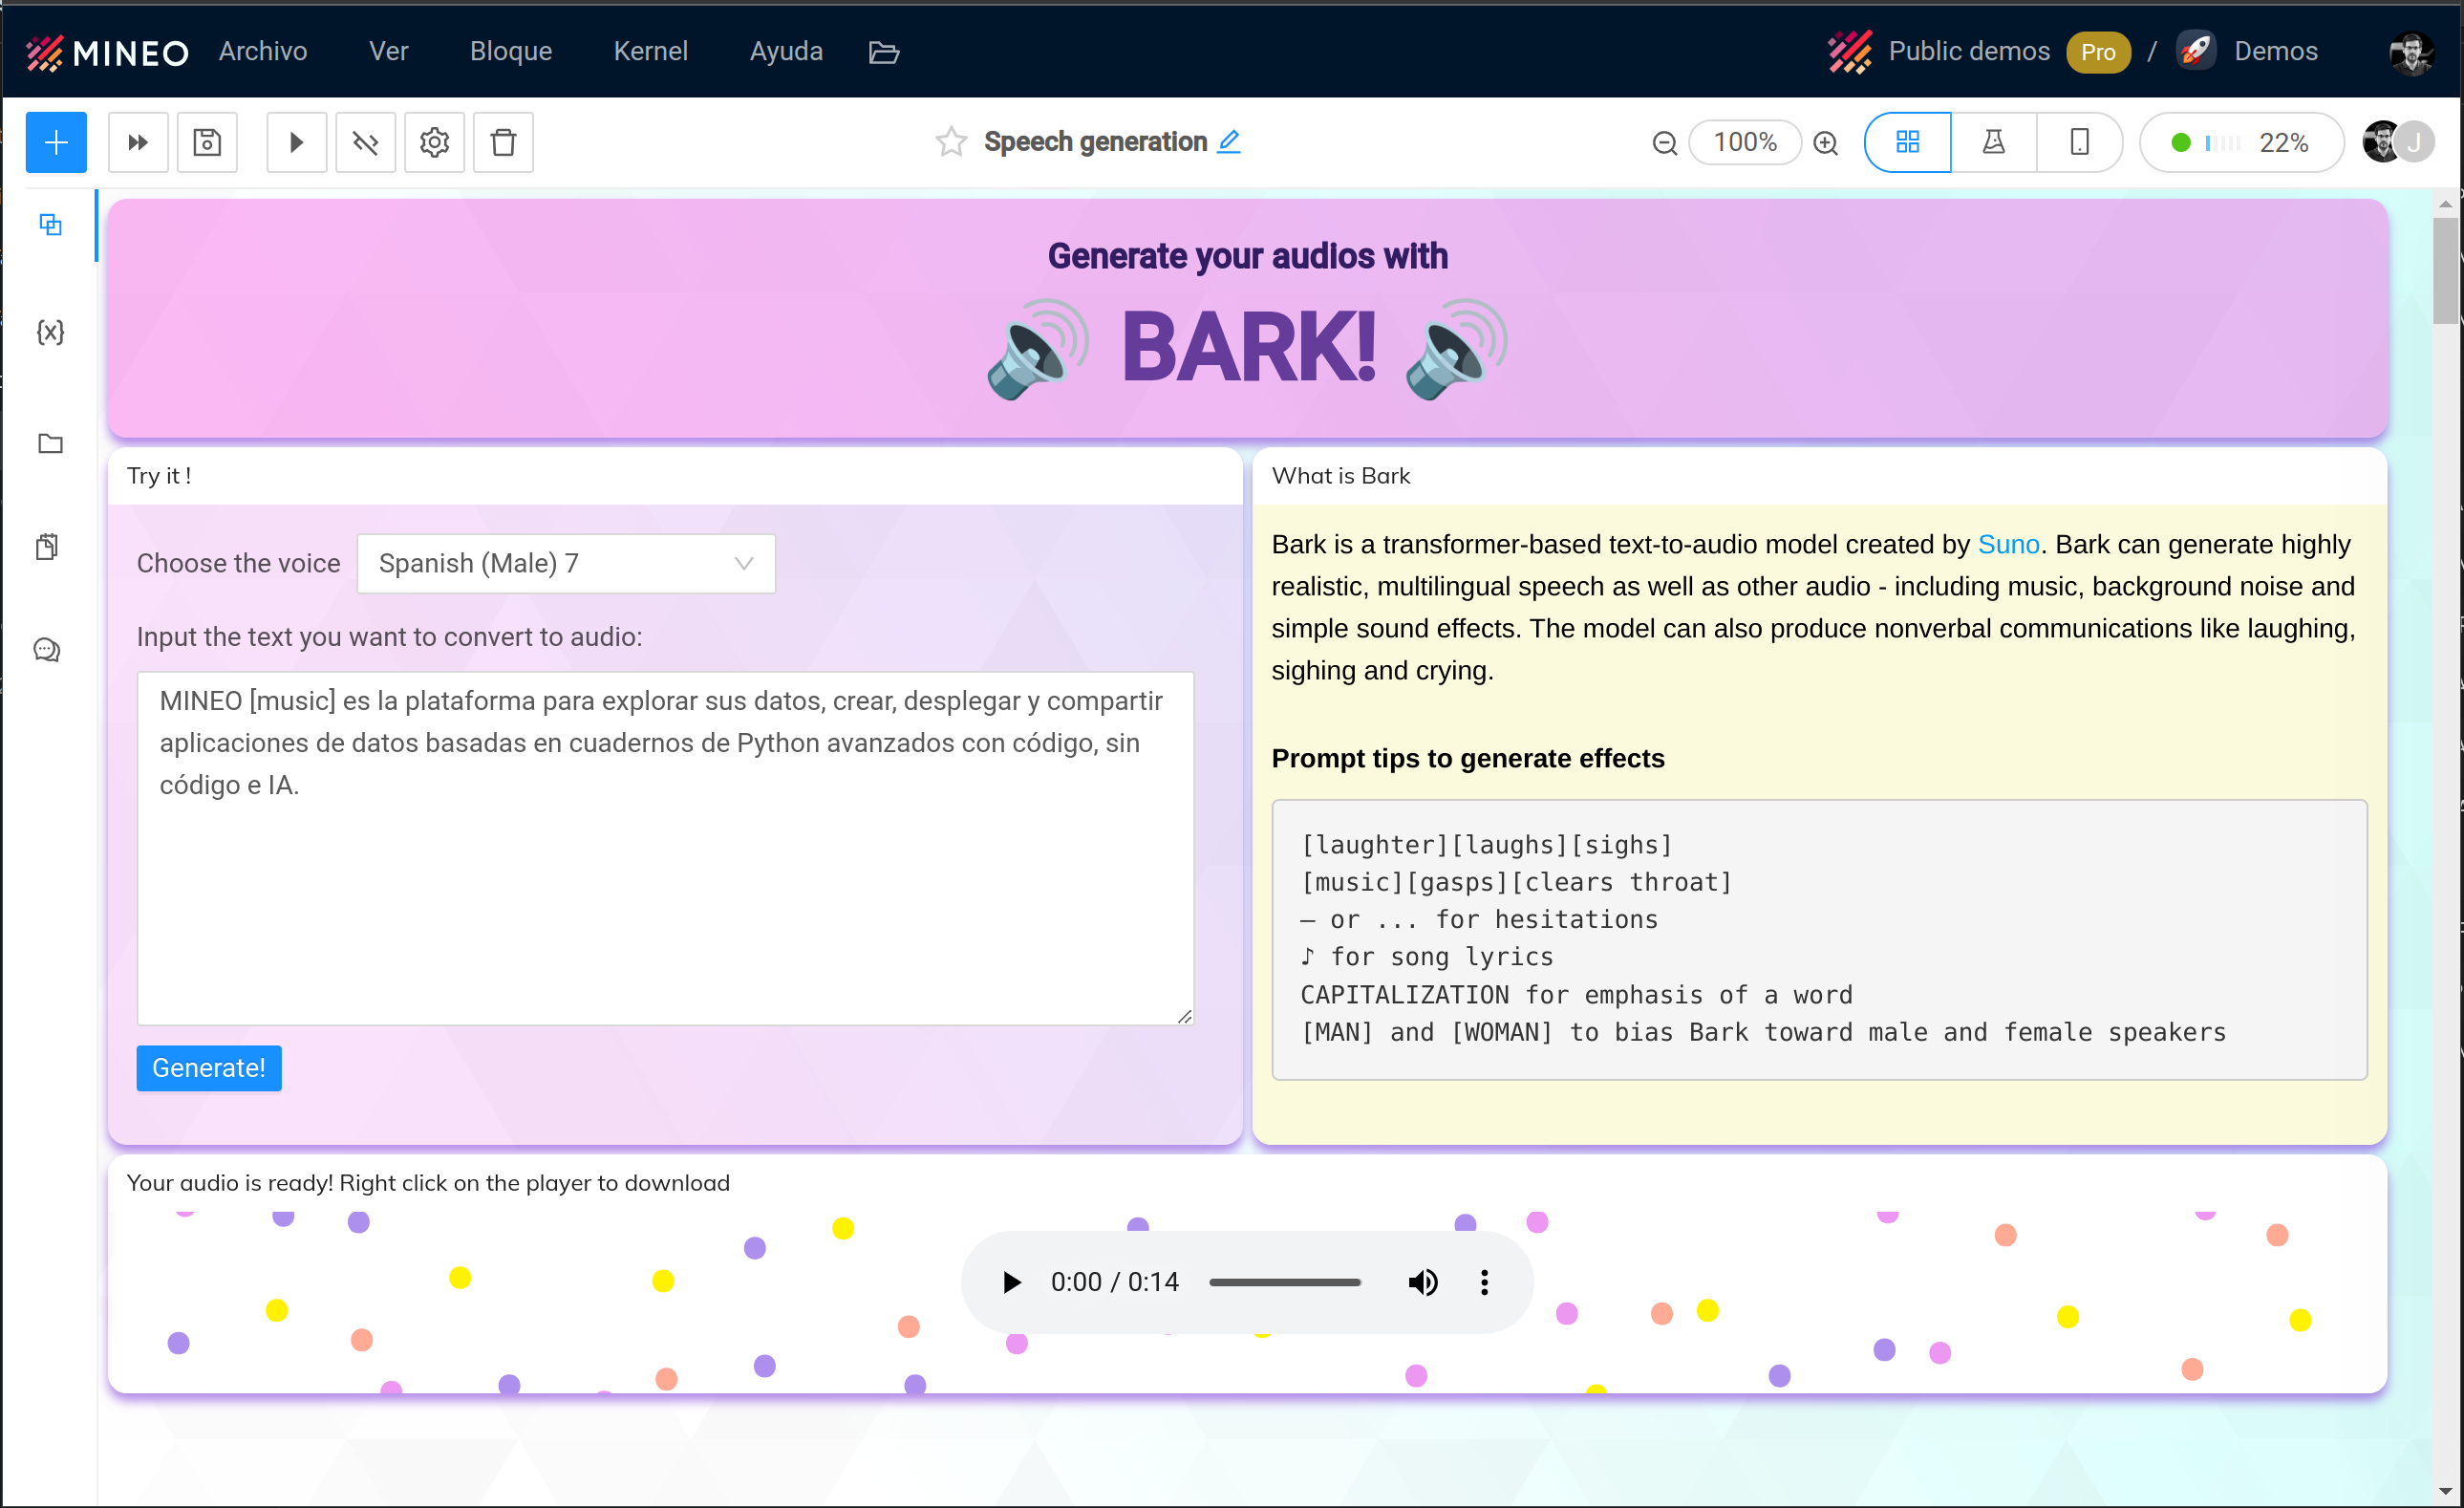This screenshot has height=1508, width=2464.
Task: Click the MINEO logo
Action: 107,52
